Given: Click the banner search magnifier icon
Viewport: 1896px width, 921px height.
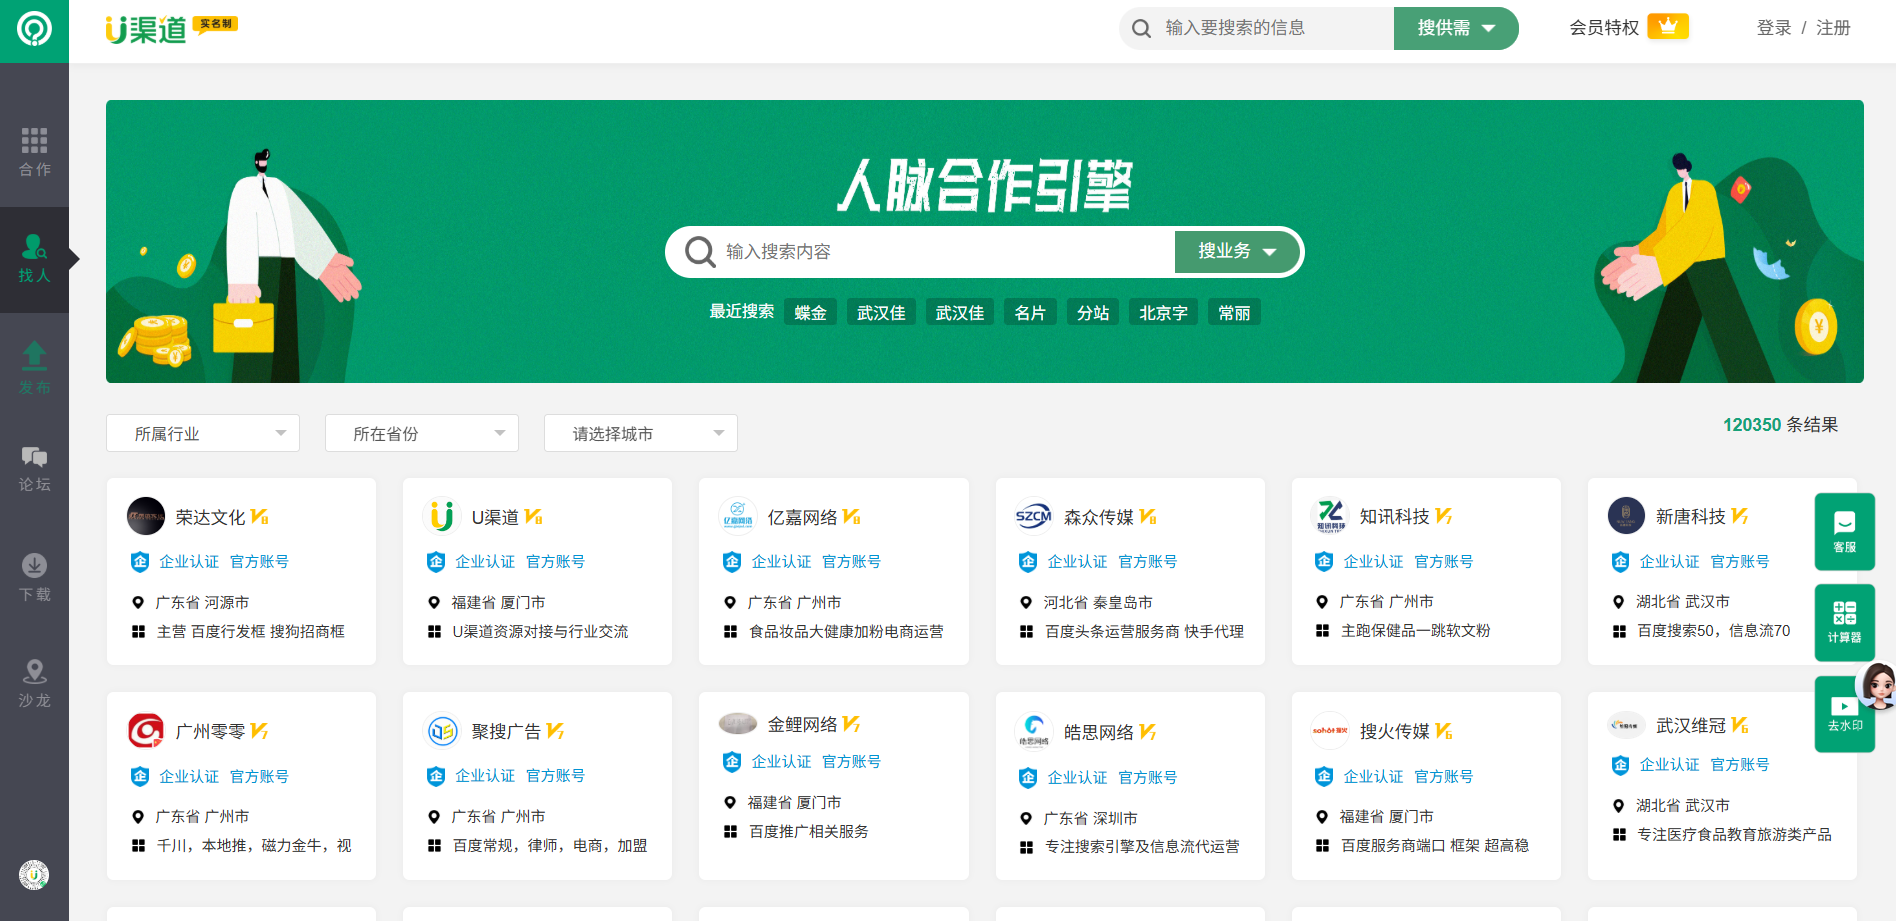Looking at the screenshot, I should click(699, 252).
